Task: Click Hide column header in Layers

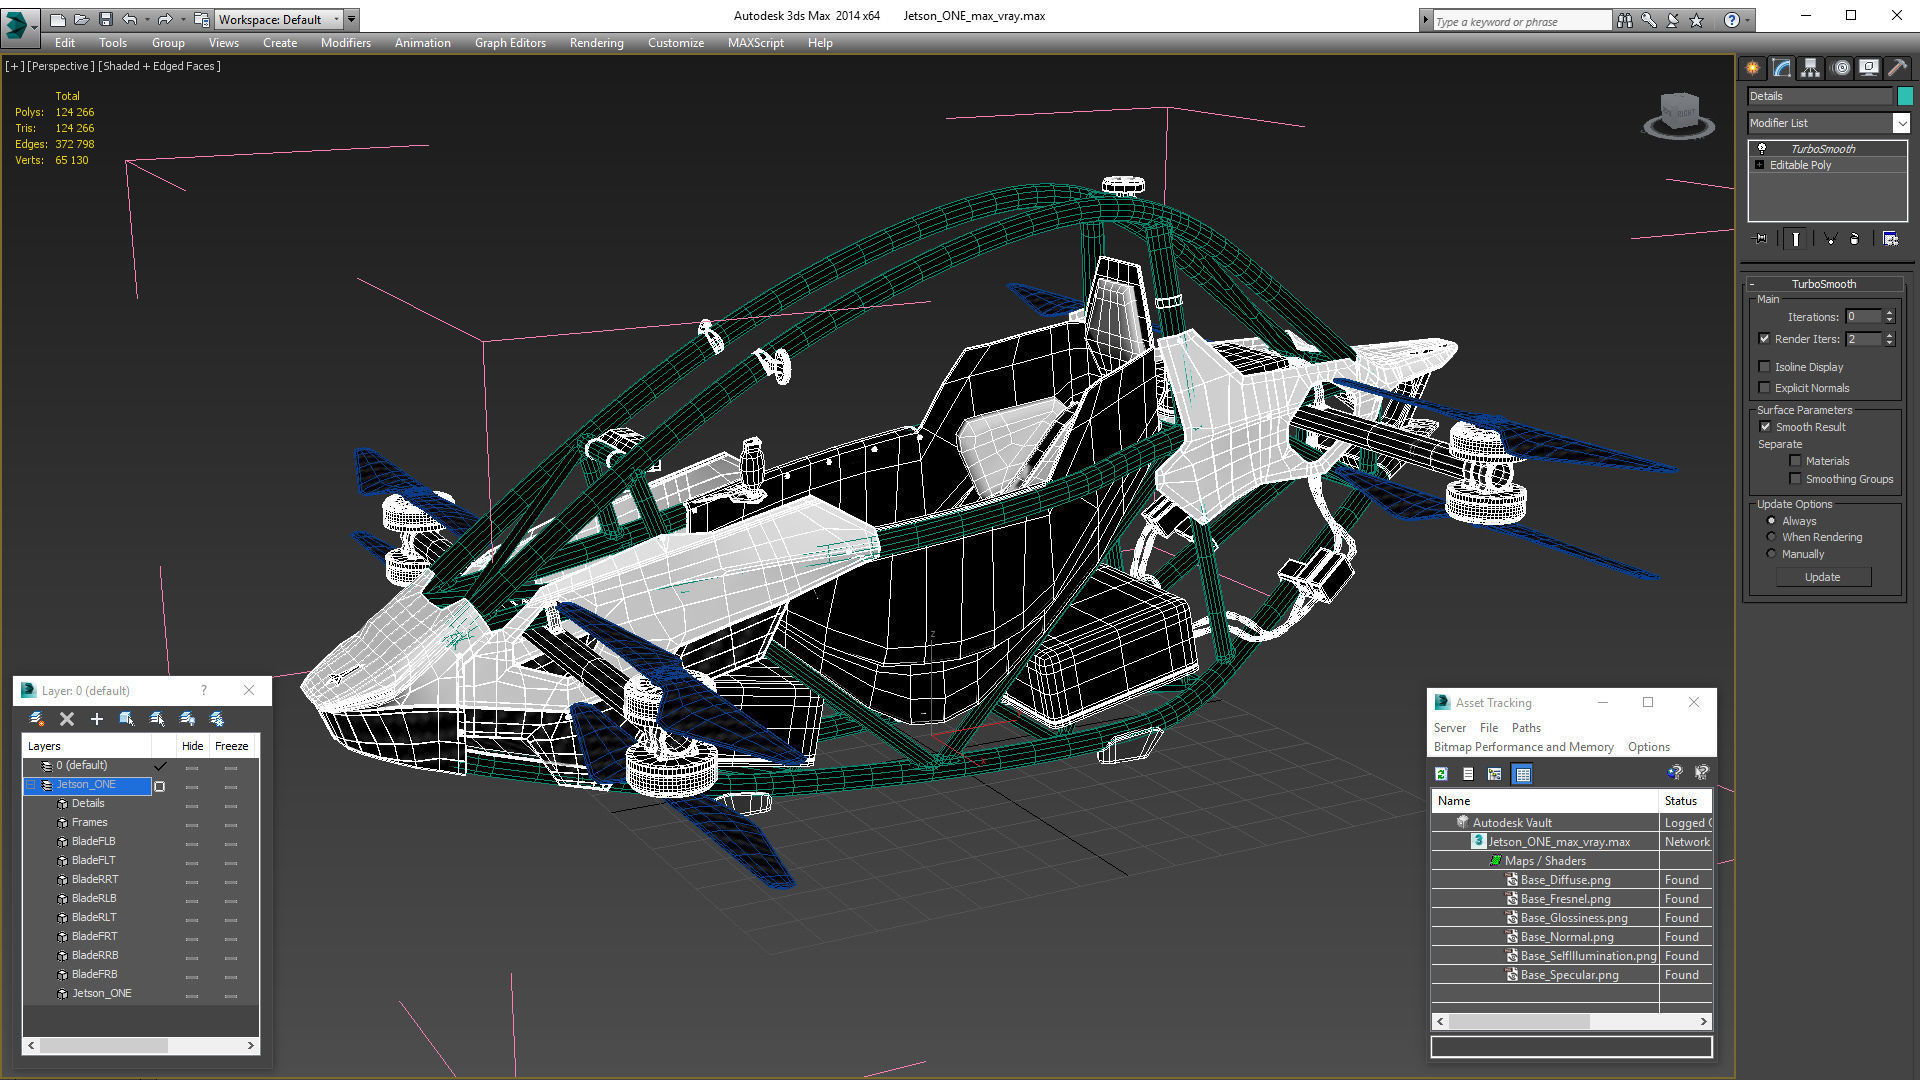Action: [x=192, y=746]
